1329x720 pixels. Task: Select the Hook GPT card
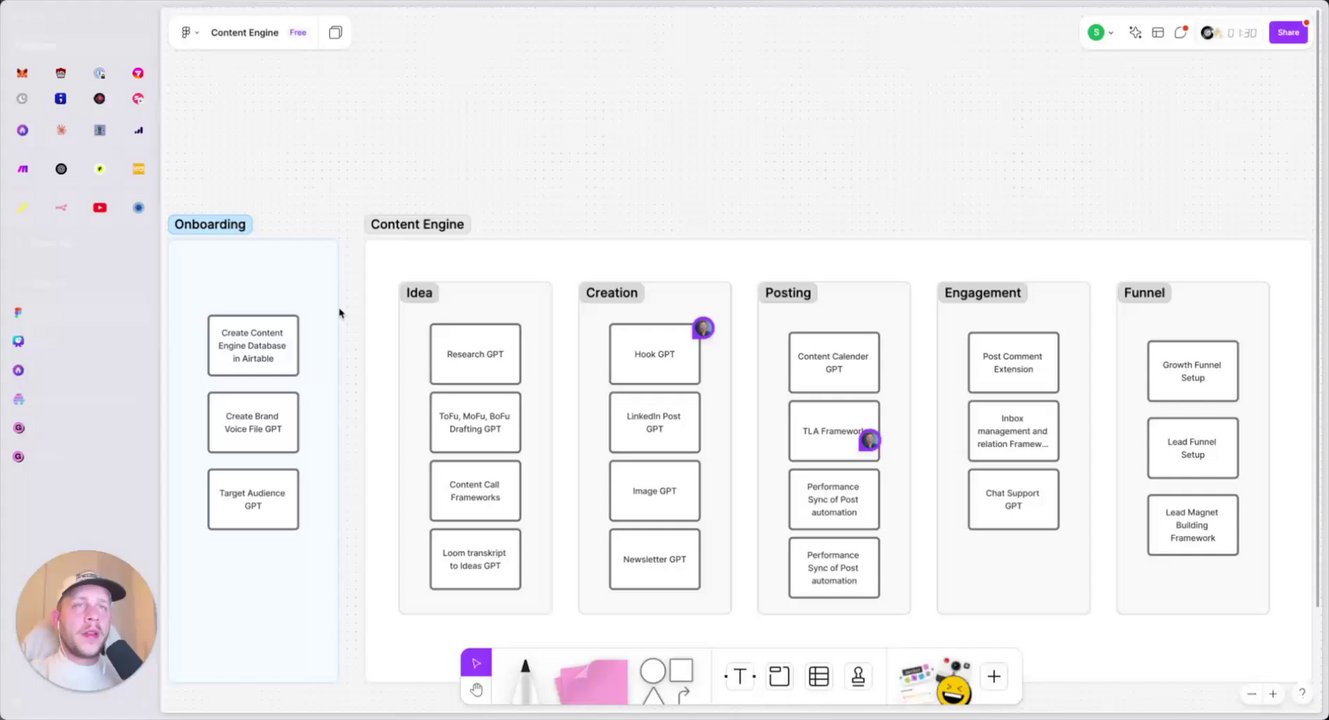(655, 354)
